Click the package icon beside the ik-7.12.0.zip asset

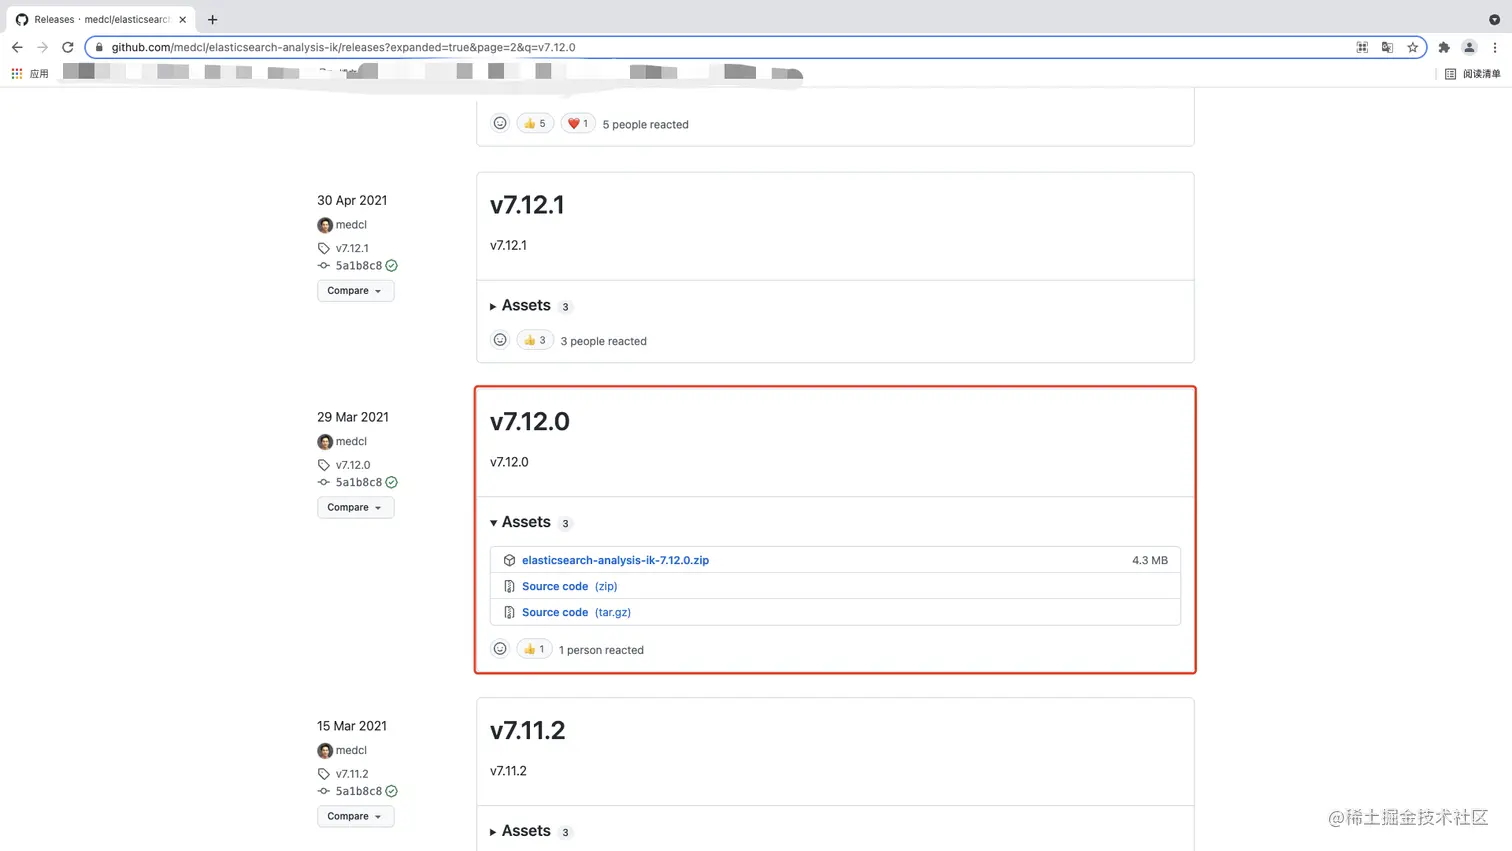(509, 560)
